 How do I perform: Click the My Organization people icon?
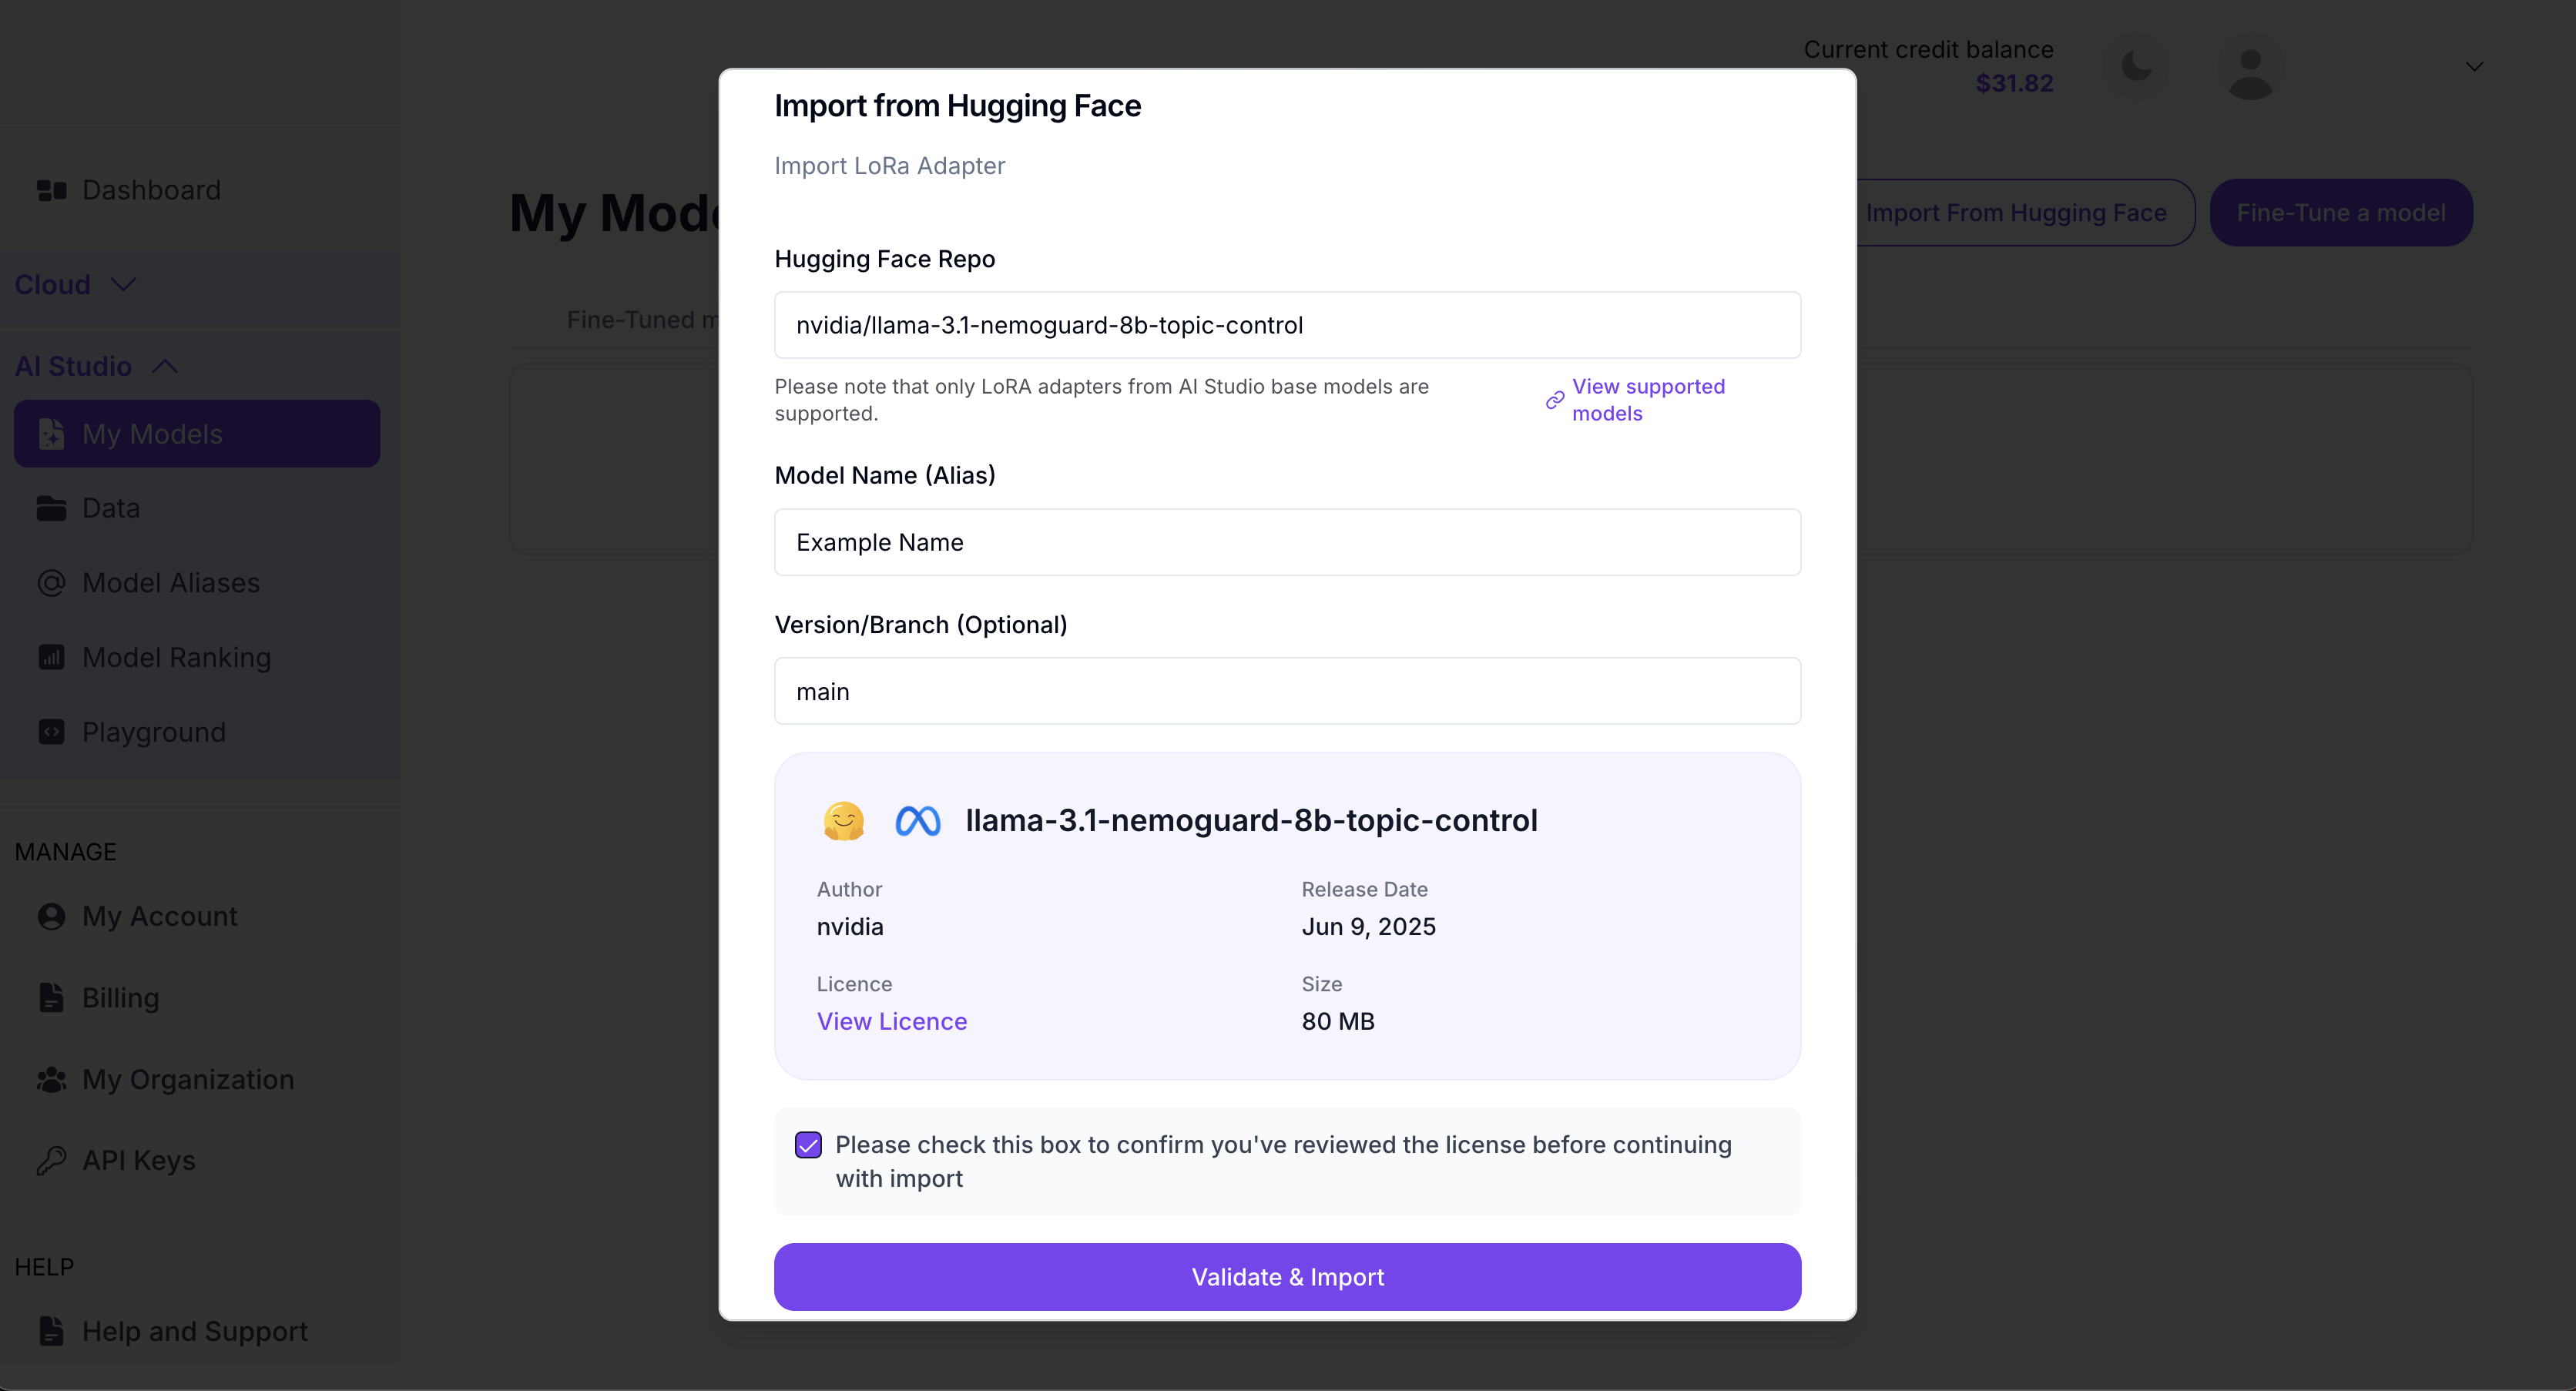(x=51, y=1079)
